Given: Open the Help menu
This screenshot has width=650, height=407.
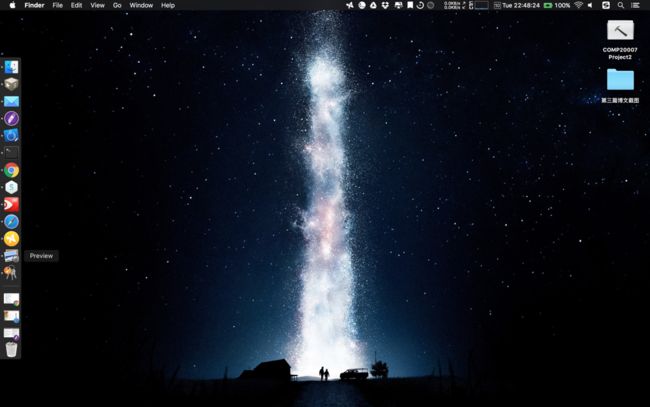Looking at the screenshot, I should point(168,5).
